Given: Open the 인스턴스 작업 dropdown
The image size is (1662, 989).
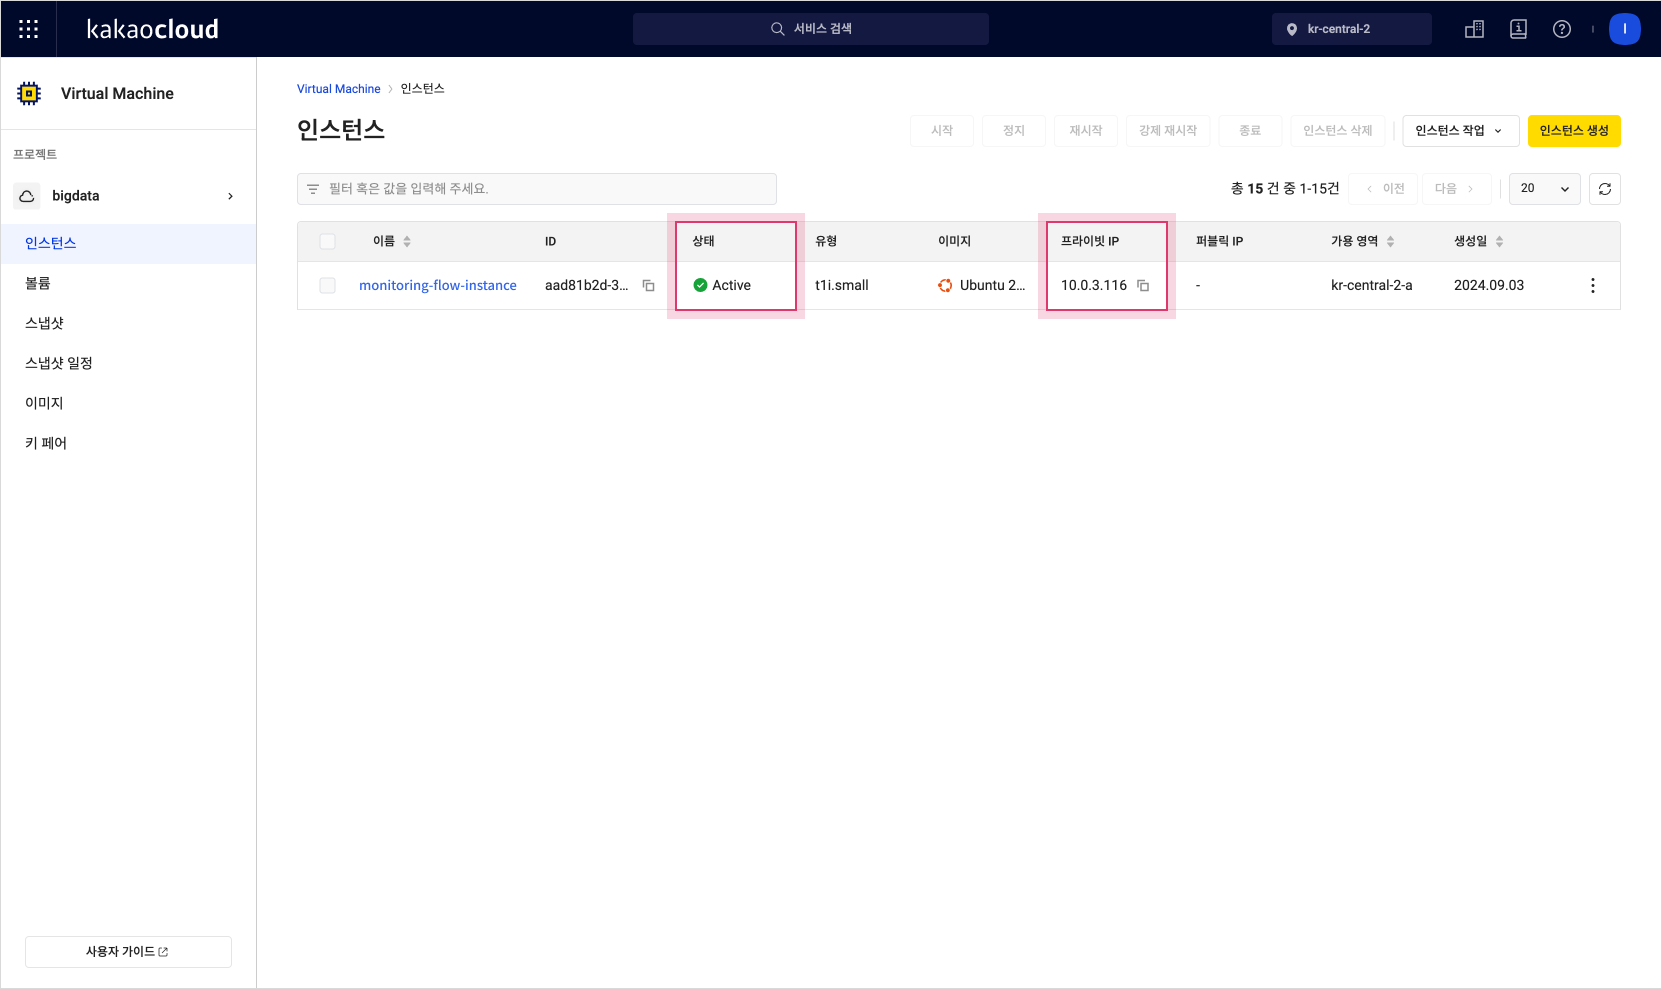Looking at the screenshot, I should (1461, 131).
